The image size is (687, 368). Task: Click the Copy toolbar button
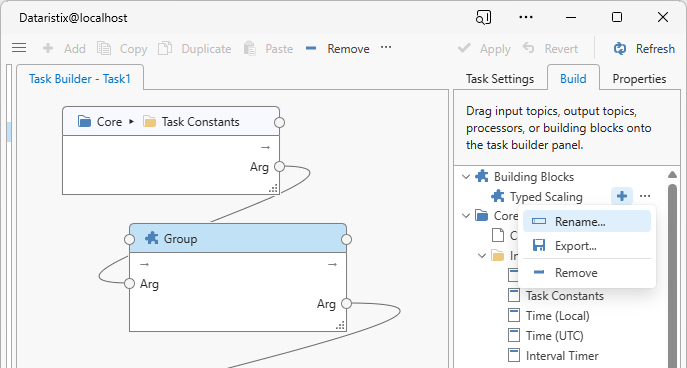pyautogui.click(x=122, y=48)
